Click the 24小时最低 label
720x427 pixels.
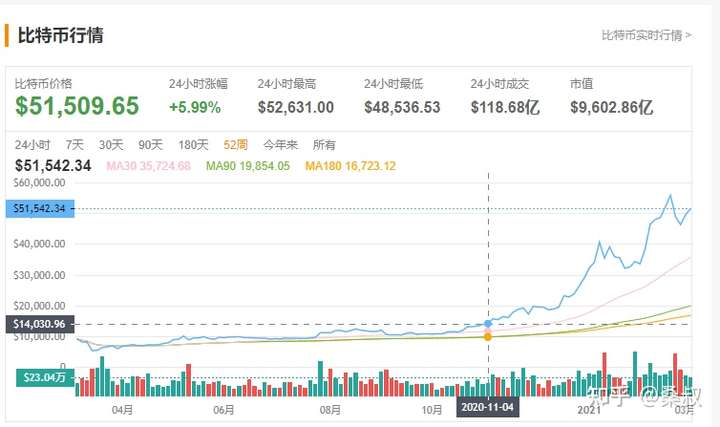click(394, 84)
